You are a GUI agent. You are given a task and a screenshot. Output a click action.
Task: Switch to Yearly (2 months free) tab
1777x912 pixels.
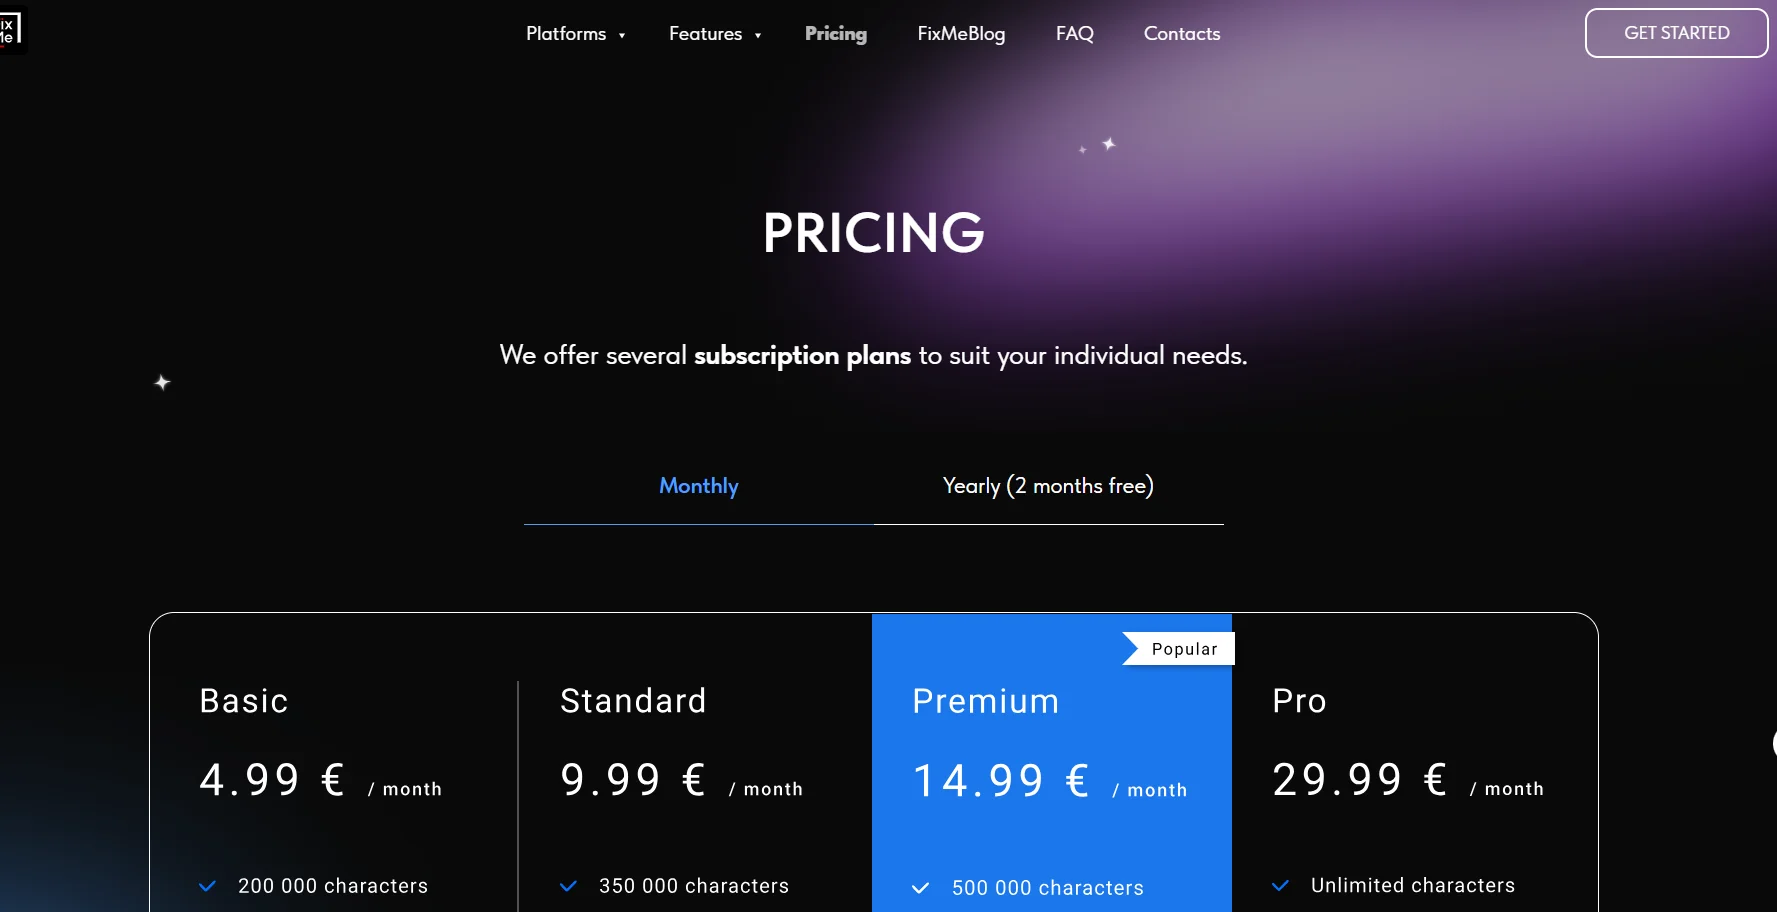pos(1048,486)
